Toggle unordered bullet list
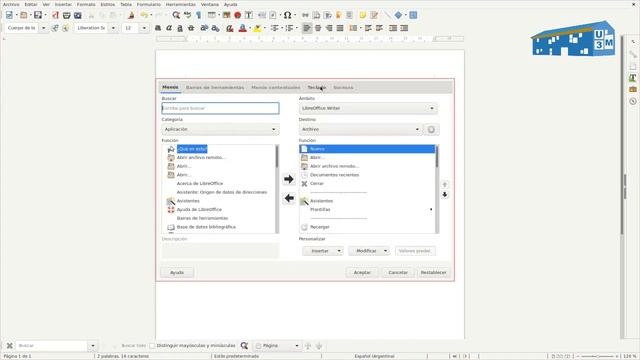This screenshot has height=360, width=640. tap(275, 28)
